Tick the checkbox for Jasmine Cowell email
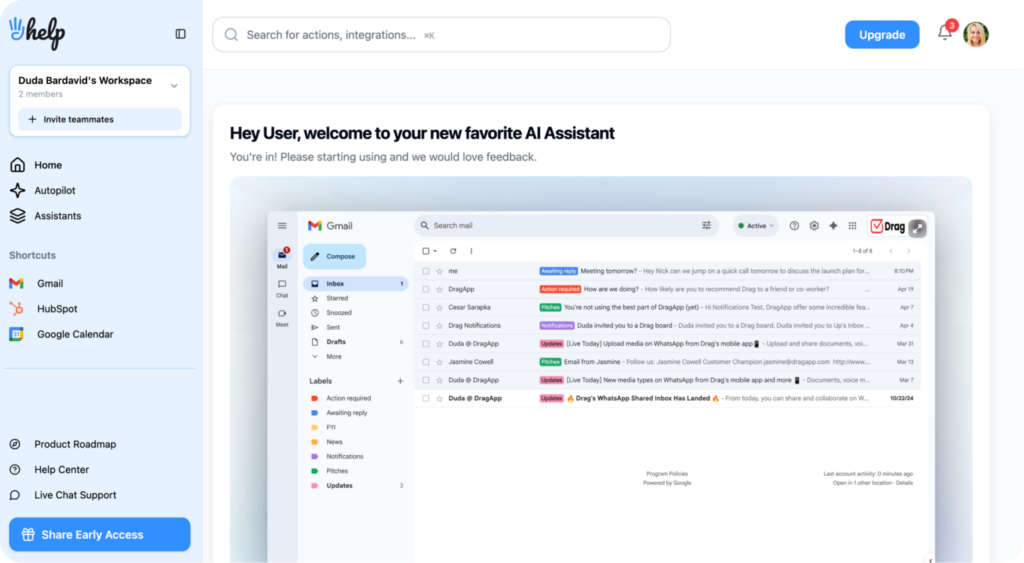The width and height of the screenshot is (1024, 563). (426, 362)
